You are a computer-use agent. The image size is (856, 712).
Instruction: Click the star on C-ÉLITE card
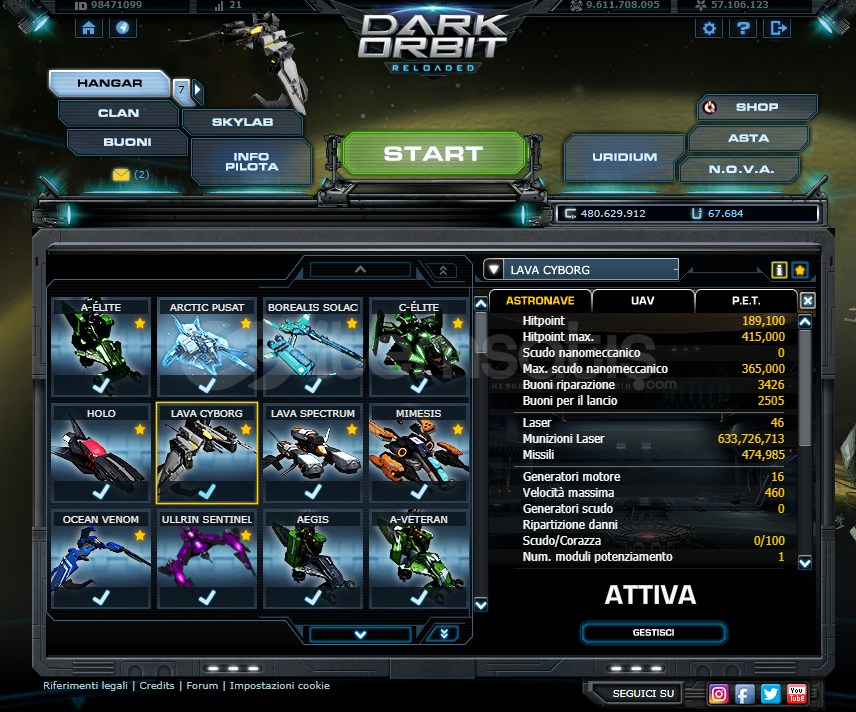click(457, 323)
